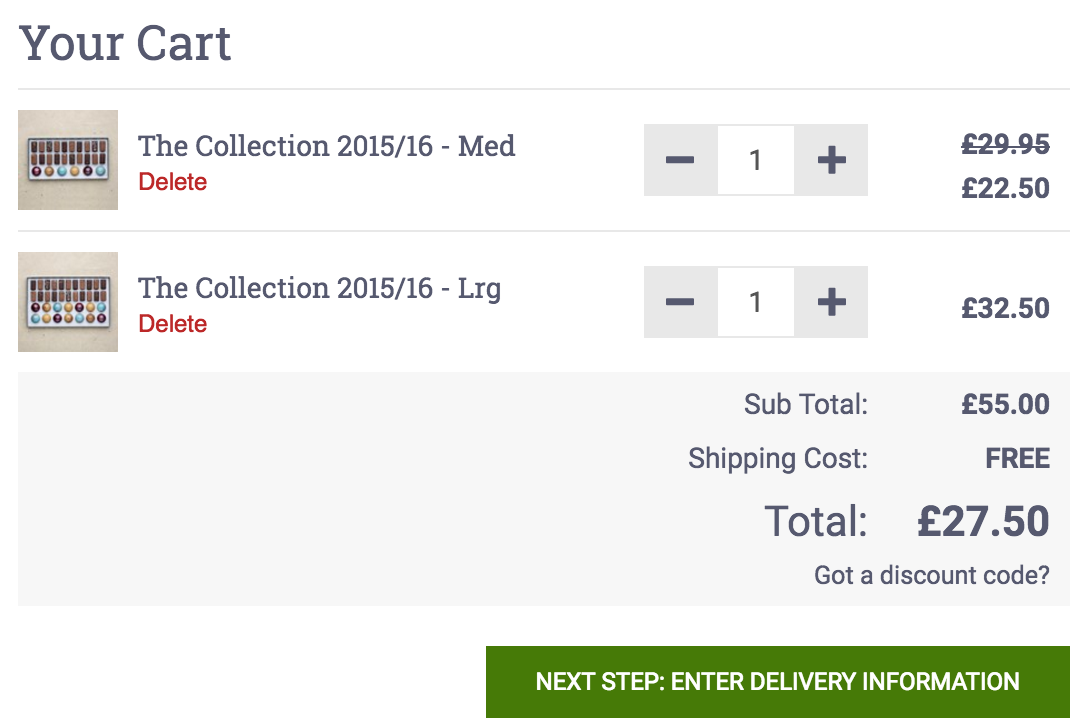Delete The Collection 2015/16 - Med item
Image resolution: width=1092 pixels, height=728 pixels.
pyautogui.click(x=173, y=182)
